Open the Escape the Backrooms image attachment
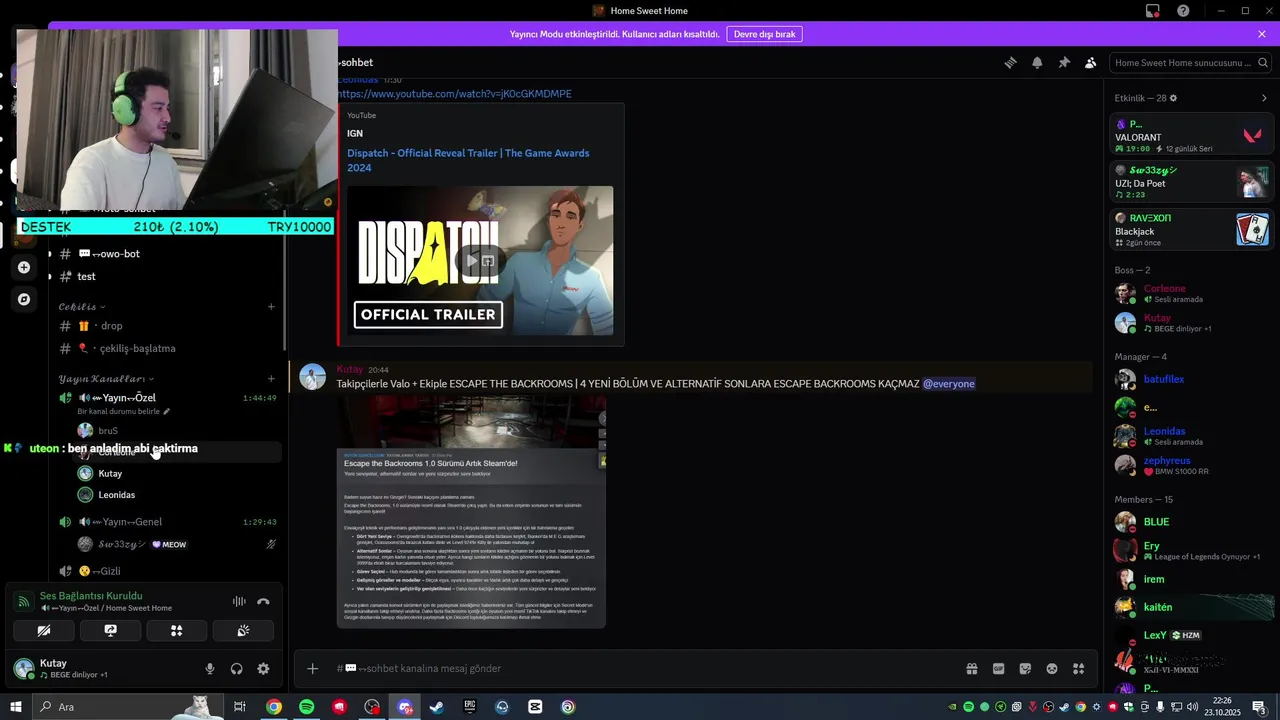Viewport: 1280px width, 720px height. click(x=471, y=511)
